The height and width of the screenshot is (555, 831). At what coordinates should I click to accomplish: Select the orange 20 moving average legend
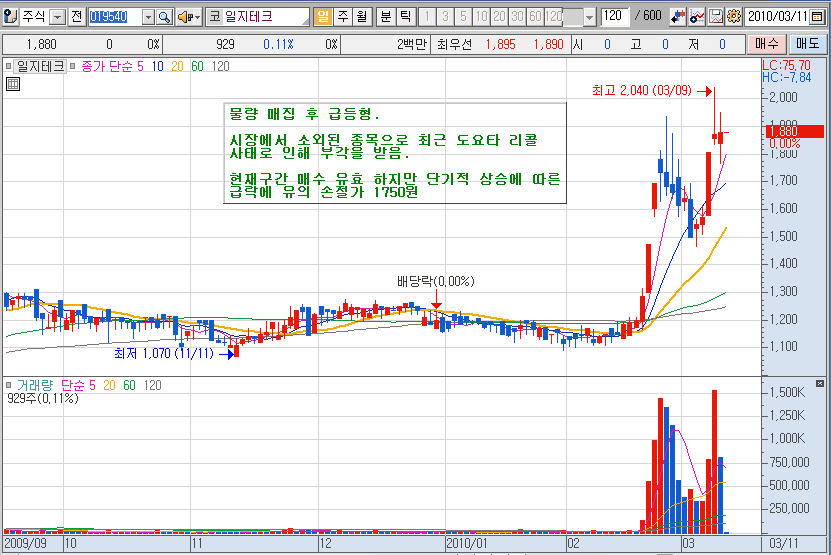tap(177, 66)
